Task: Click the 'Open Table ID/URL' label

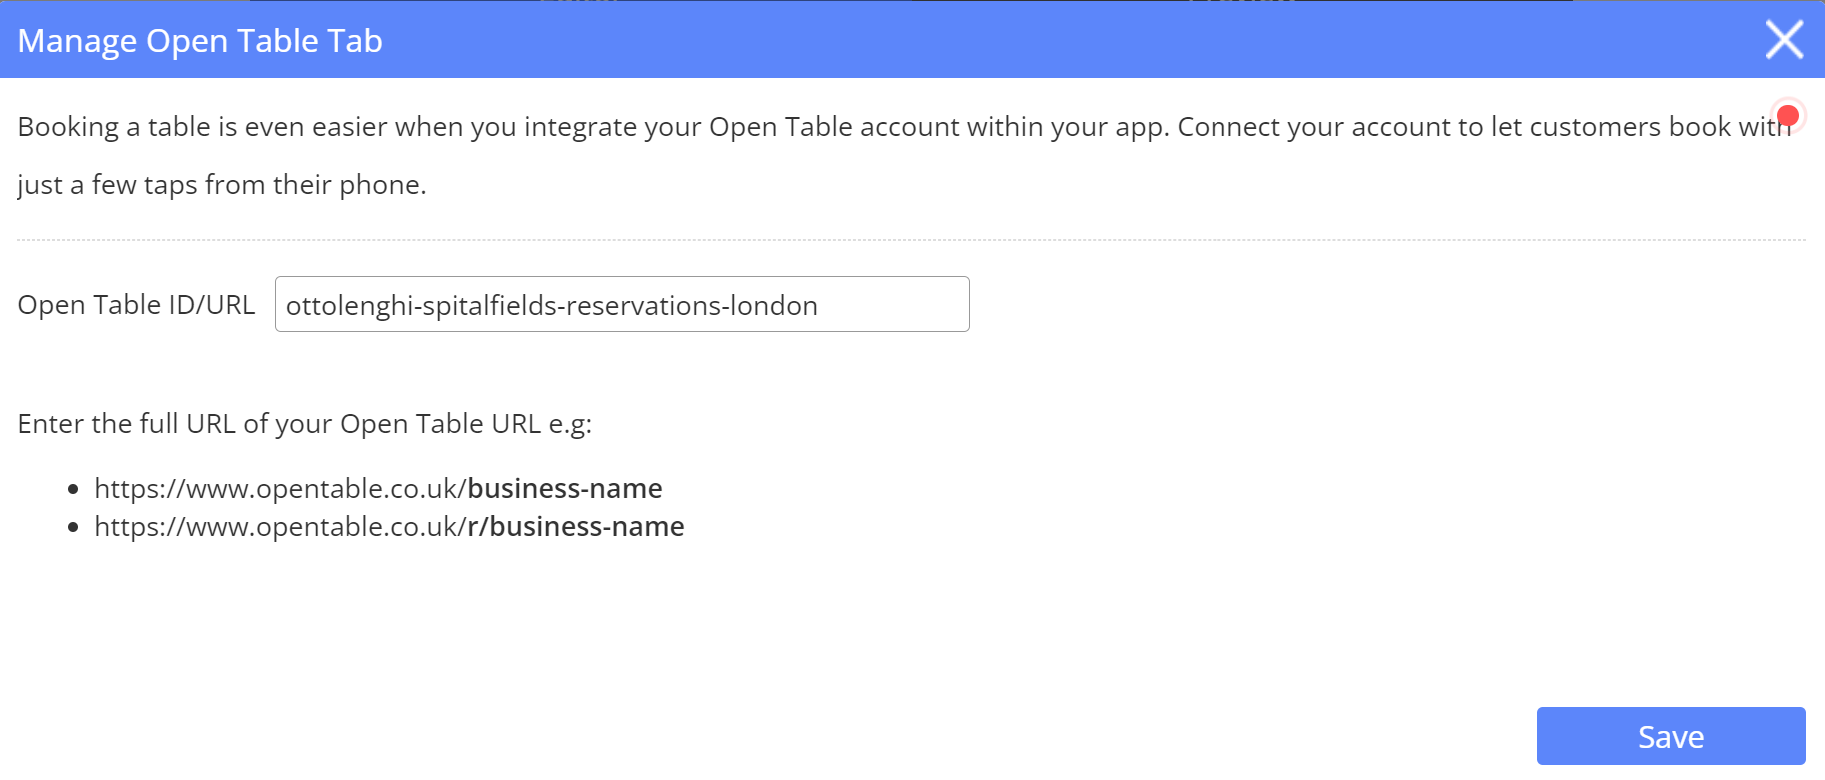Action: point(136,305)
